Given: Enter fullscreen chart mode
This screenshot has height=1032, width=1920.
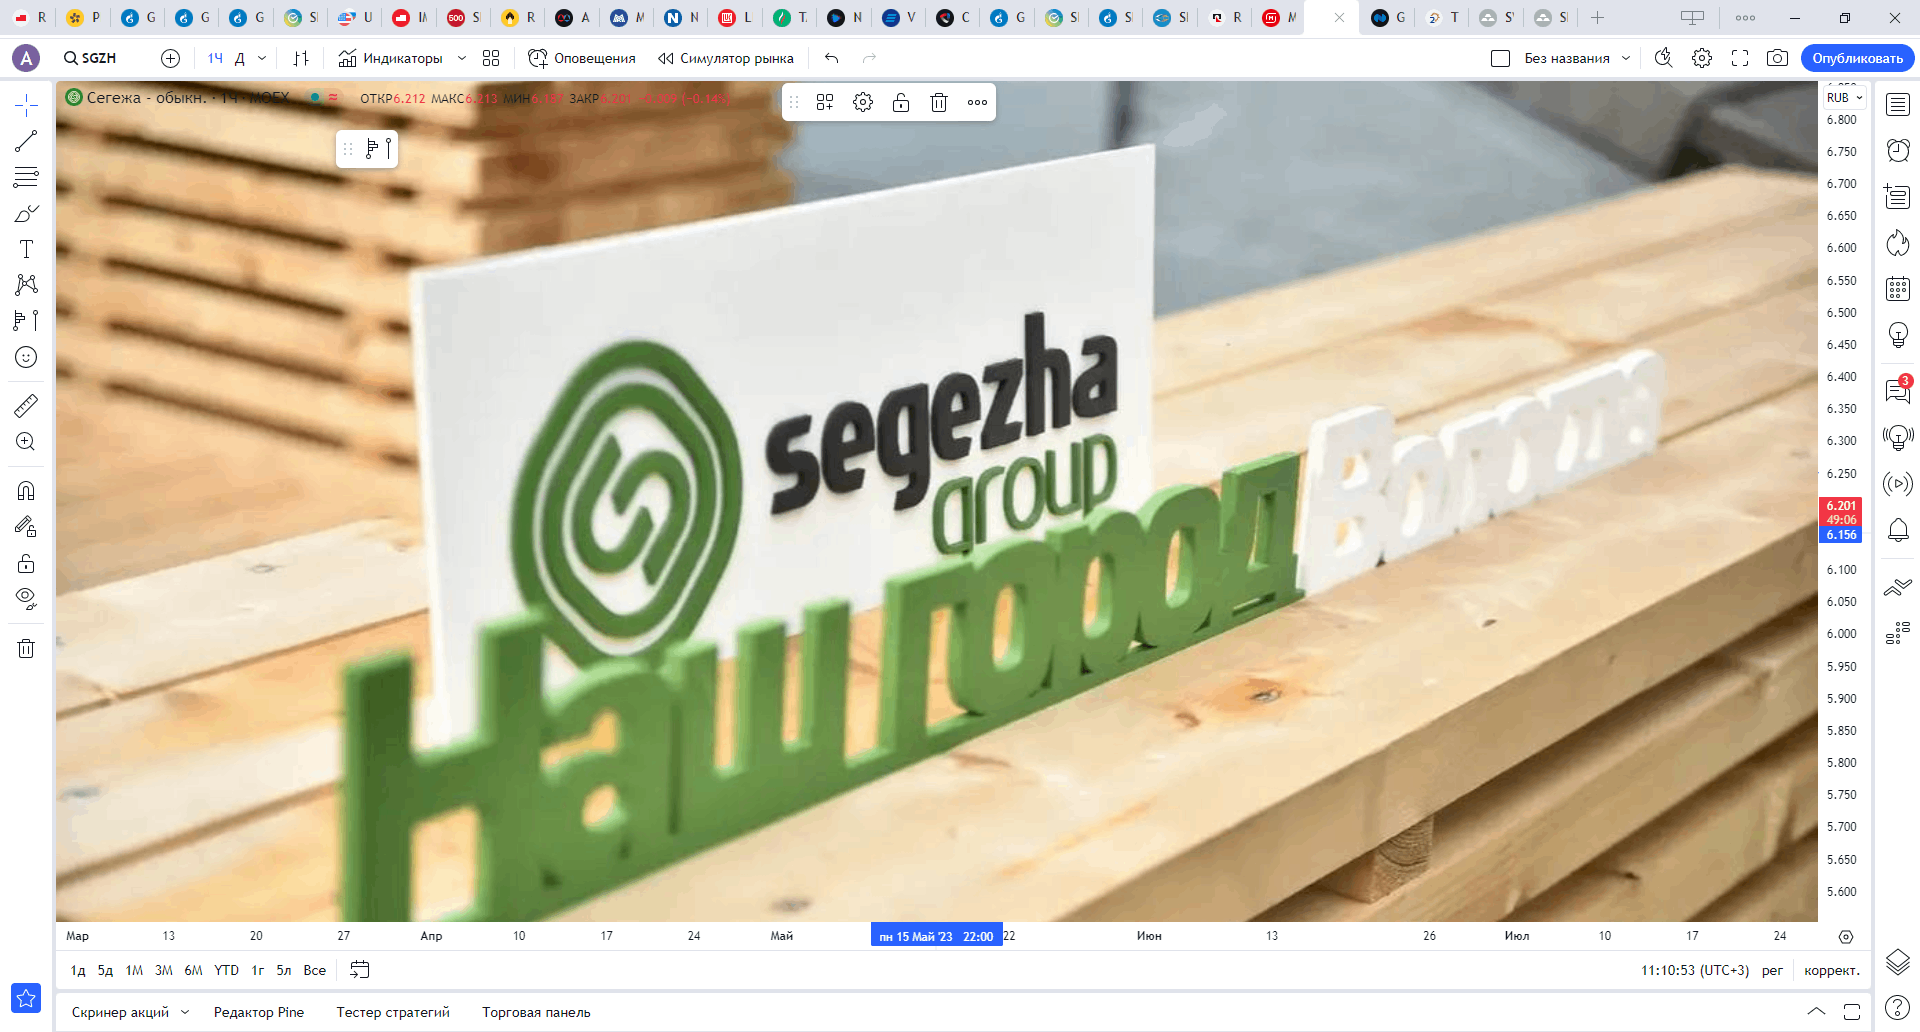Looking at the screenshot, I should (1740, 58).
